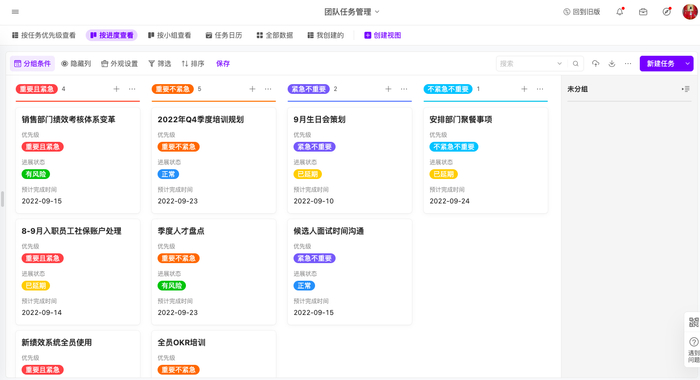
Task: Open the 我创建的 view
Action: tap(325, 35)
